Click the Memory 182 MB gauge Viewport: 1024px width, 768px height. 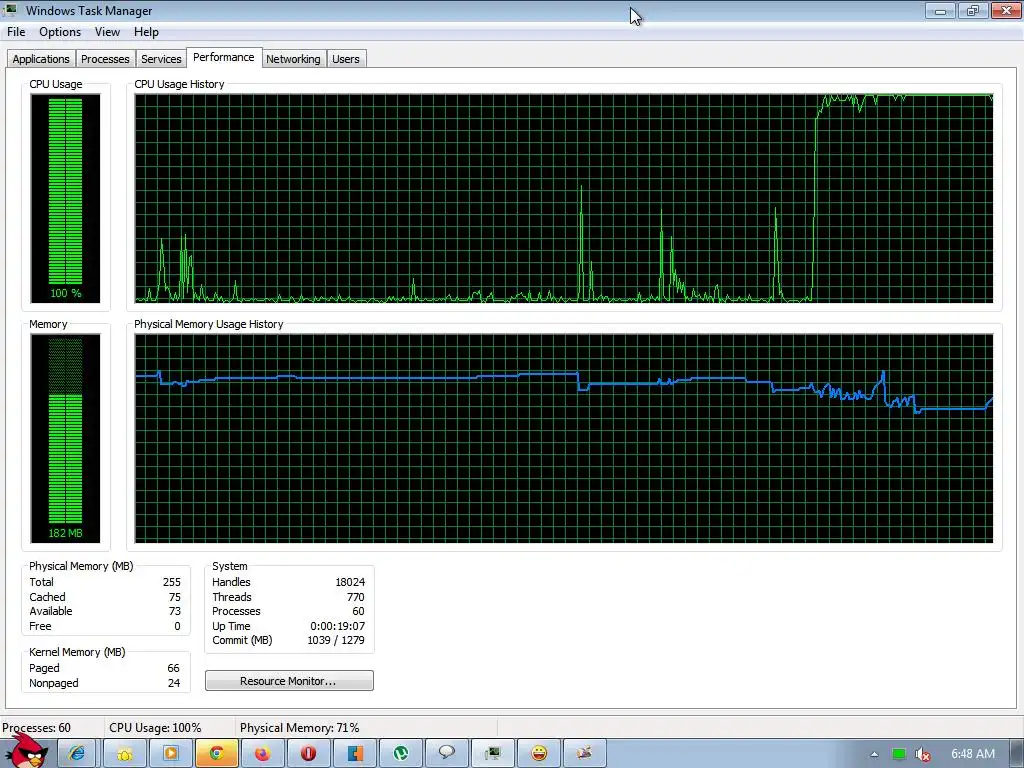pos(65,438)
